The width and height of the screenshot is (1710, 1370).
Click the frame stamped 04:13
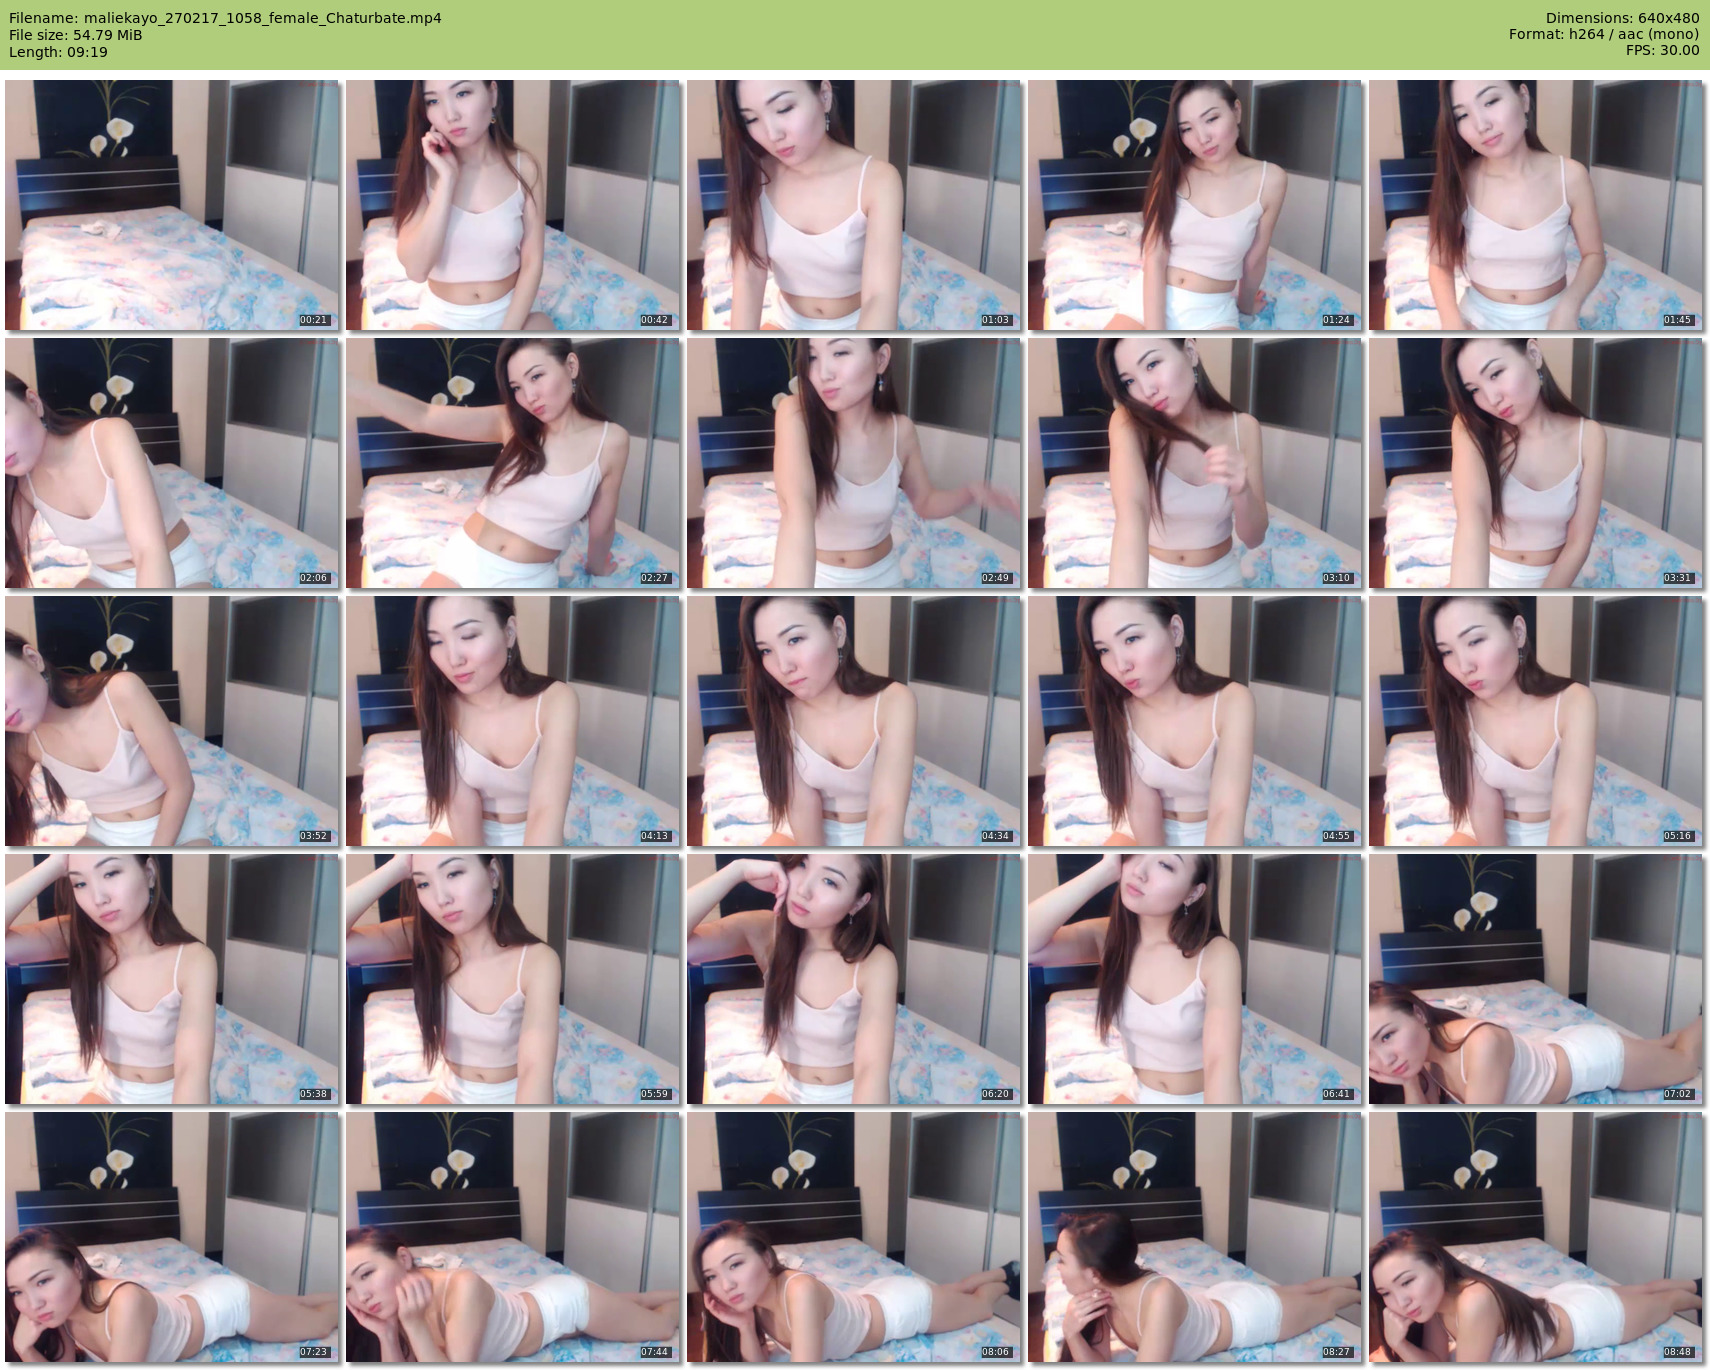(x=513, y=721)
